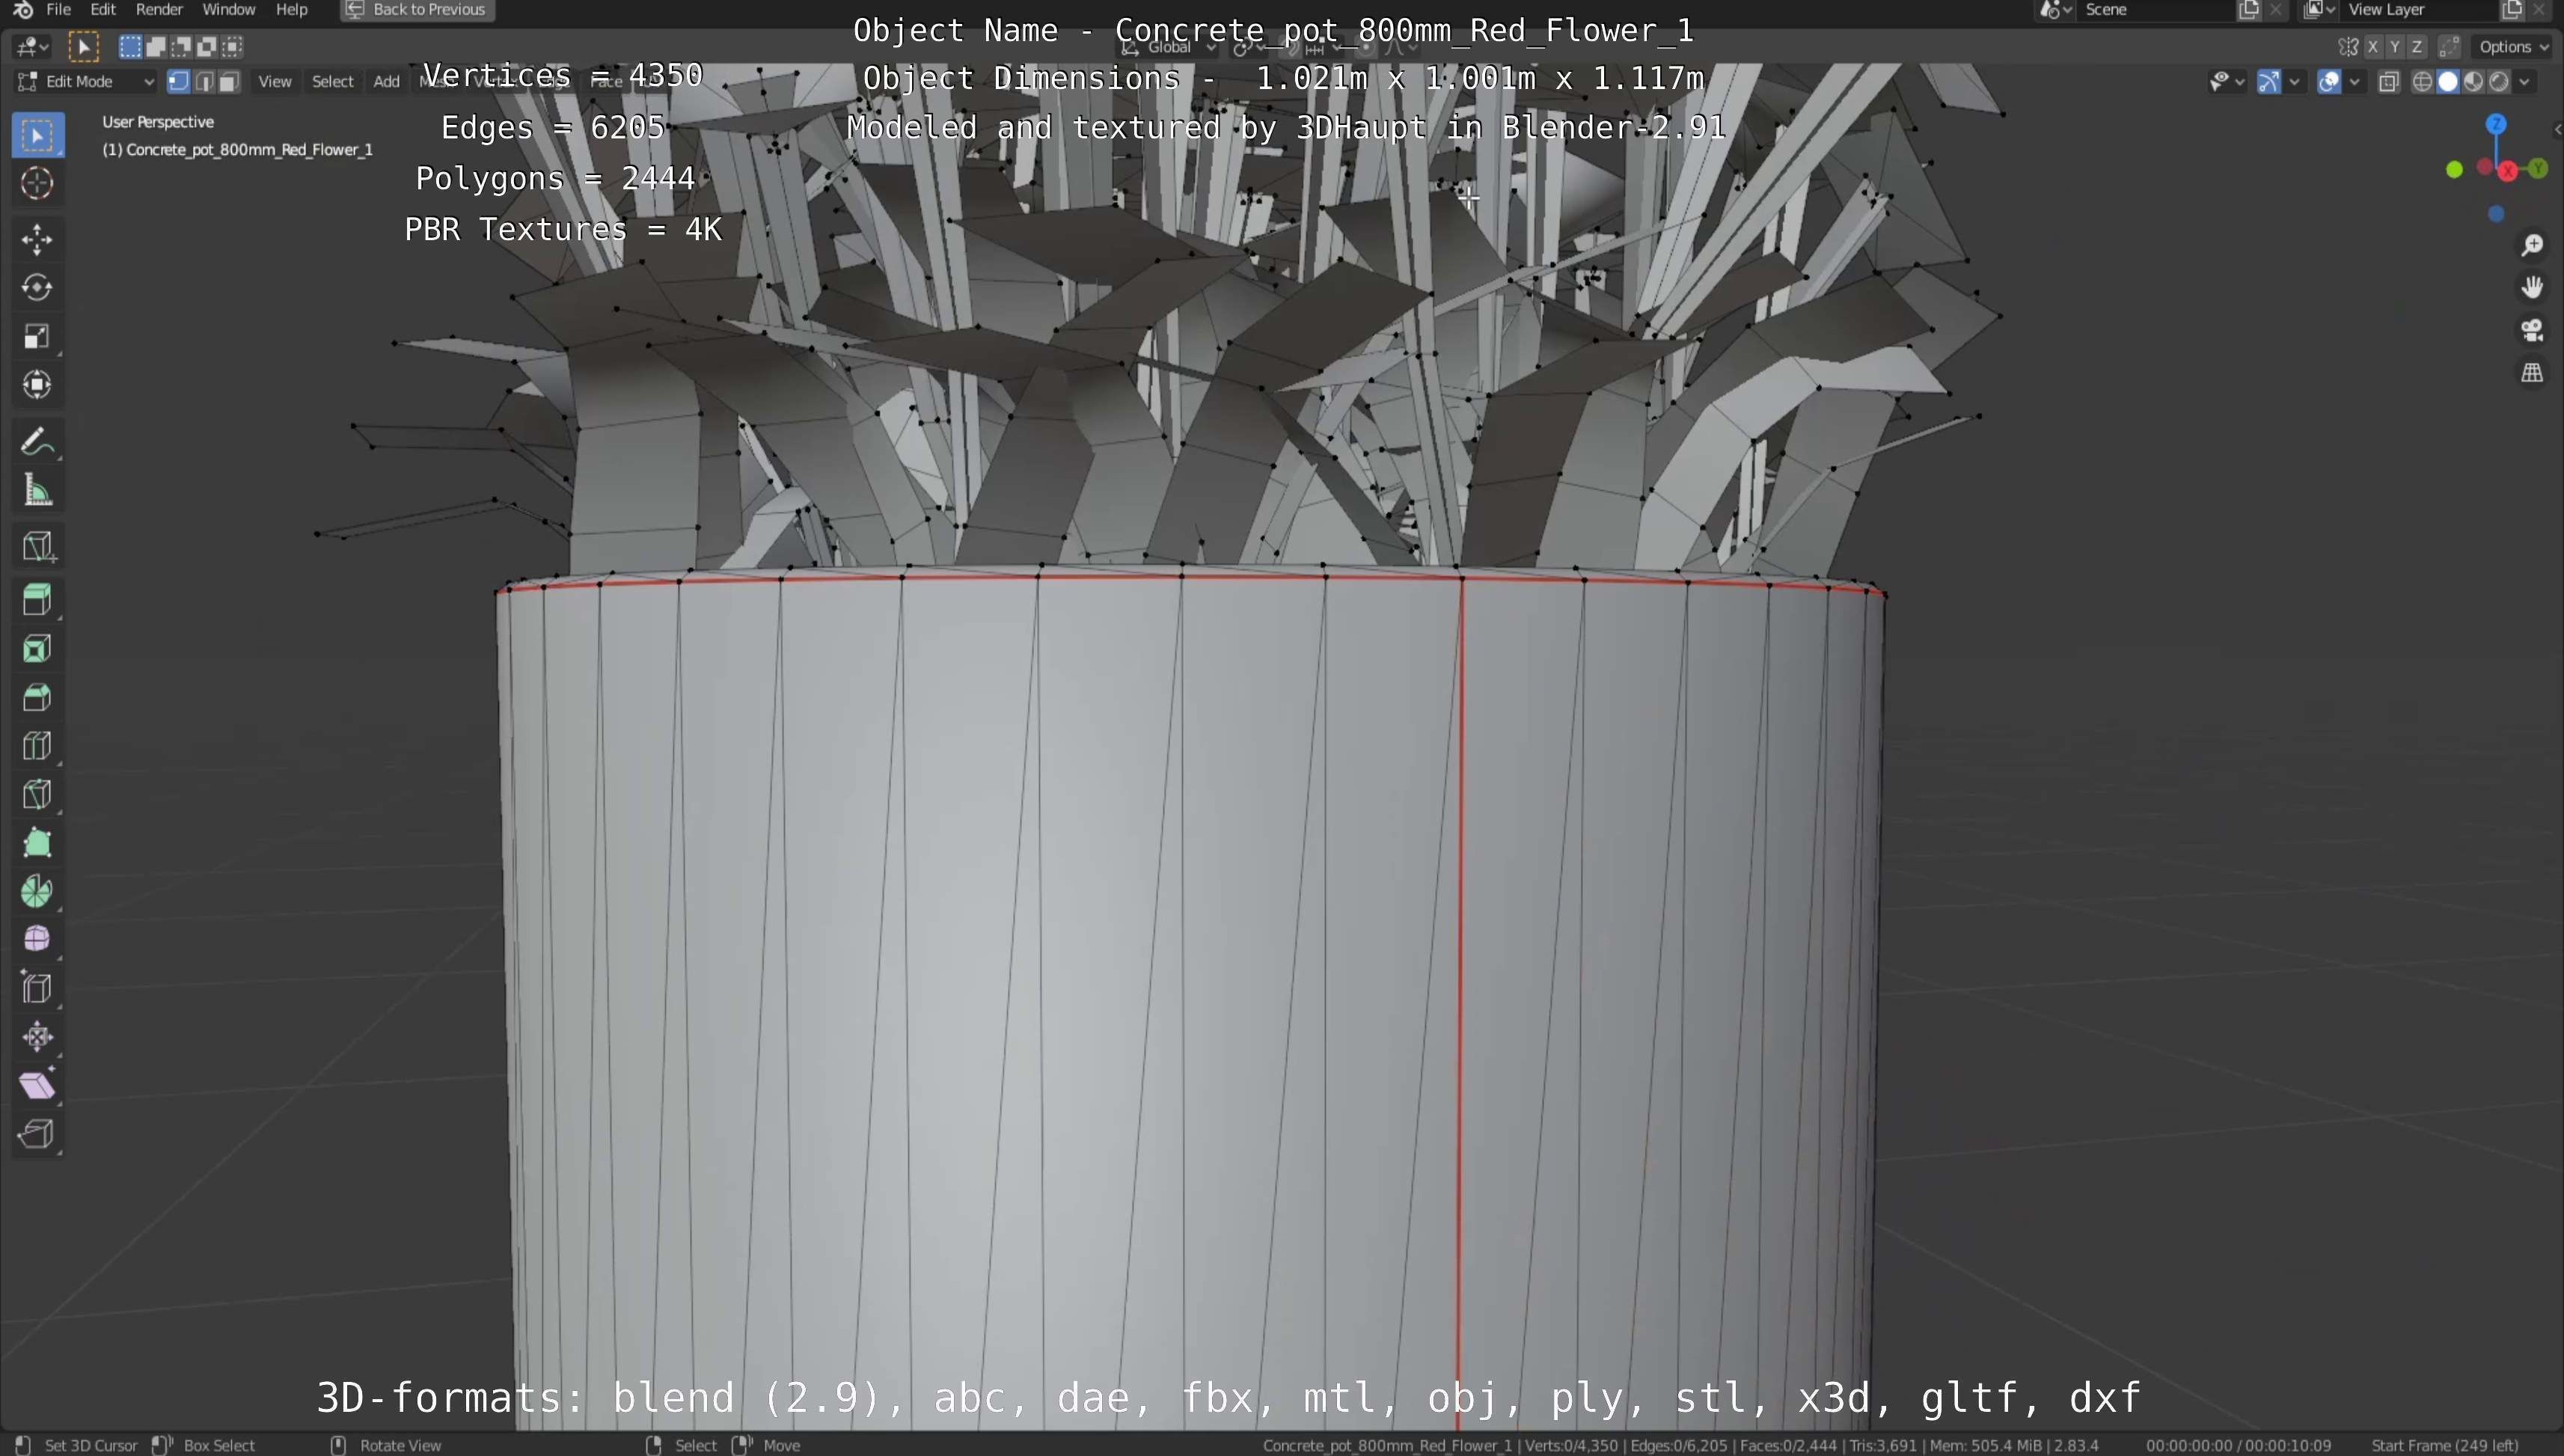Click the blue Z axis gizmo handle
Viewport: 2564px width, 1456px height.
pyautogui.click(x=2496, y=124)
